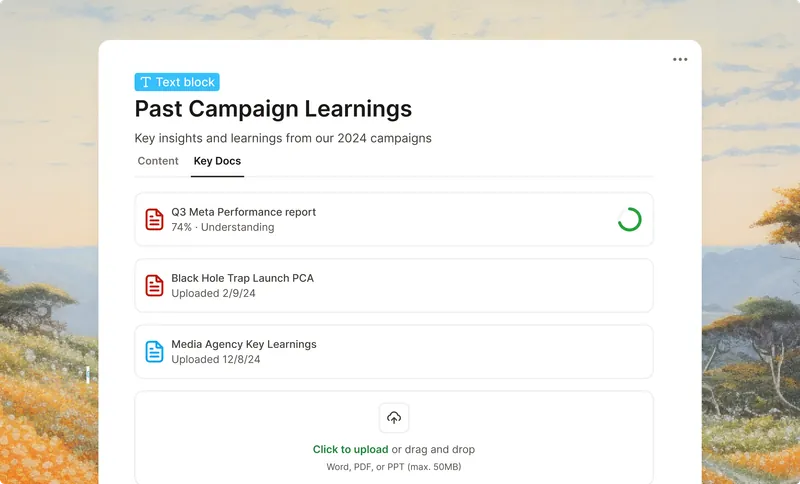The width and height of the screenshot is (800, 484).
Task: Click the cloud upload icon
Action: click(x=394, y=418)
